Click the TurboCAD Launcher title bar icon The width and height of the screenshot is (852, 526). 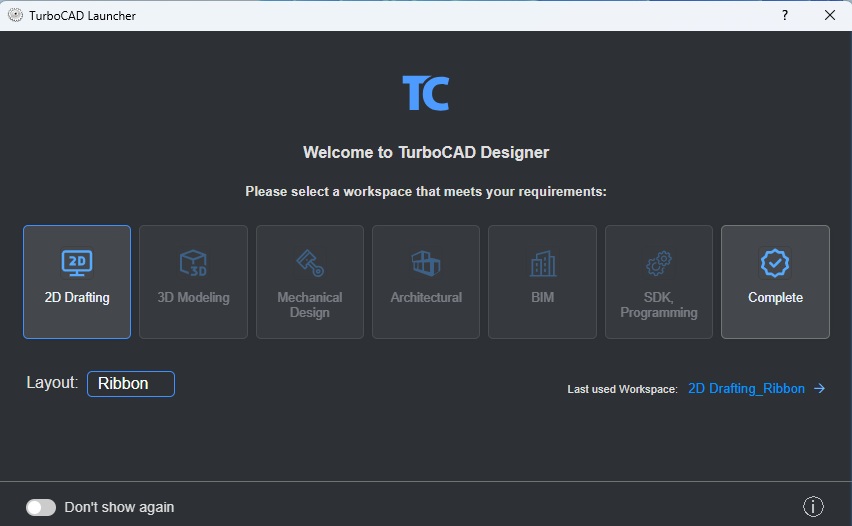click(x=15, y=15)
